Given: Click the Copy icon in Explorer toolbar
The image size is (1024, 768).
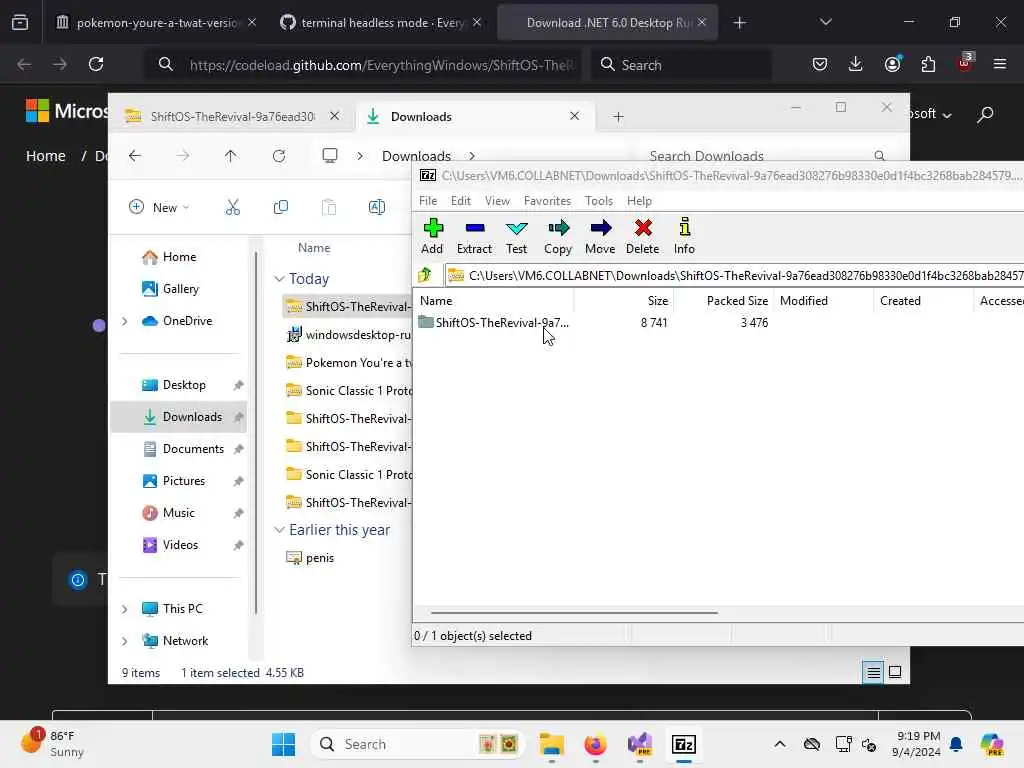Looking at the screenshot, I should (x=281, y=207).
